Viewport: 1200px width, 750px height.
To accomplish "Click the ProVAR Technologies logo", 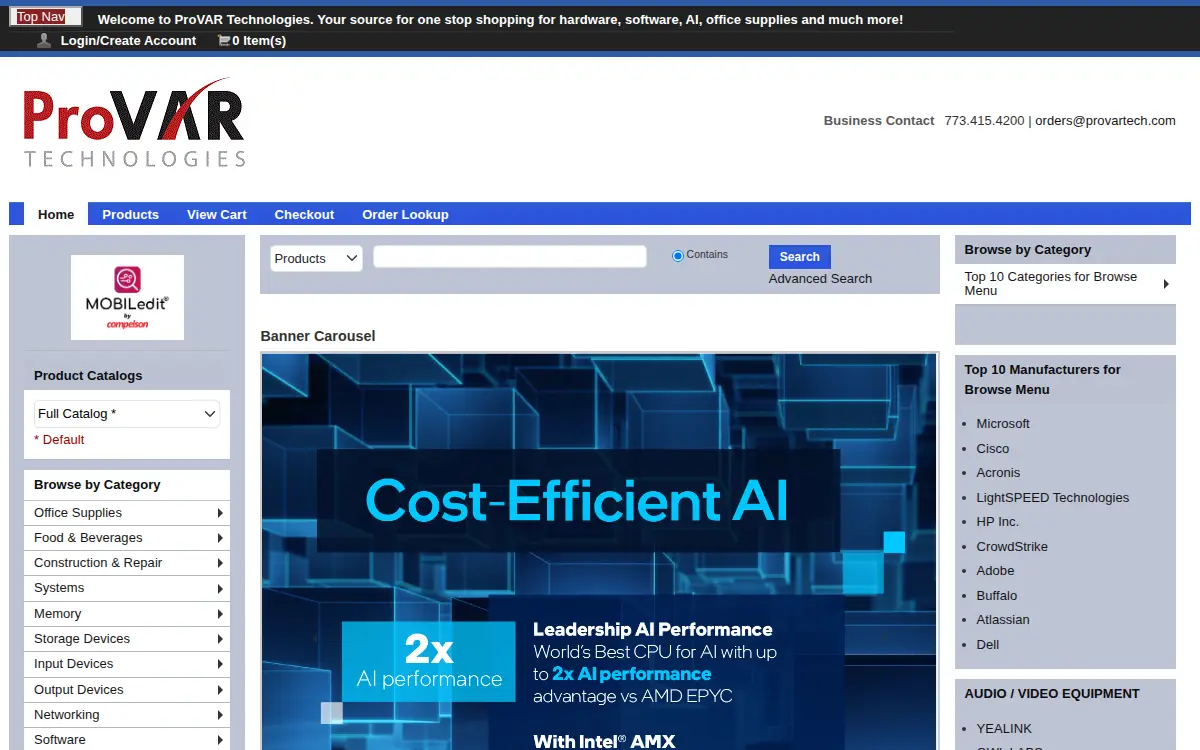I will 134,122.
